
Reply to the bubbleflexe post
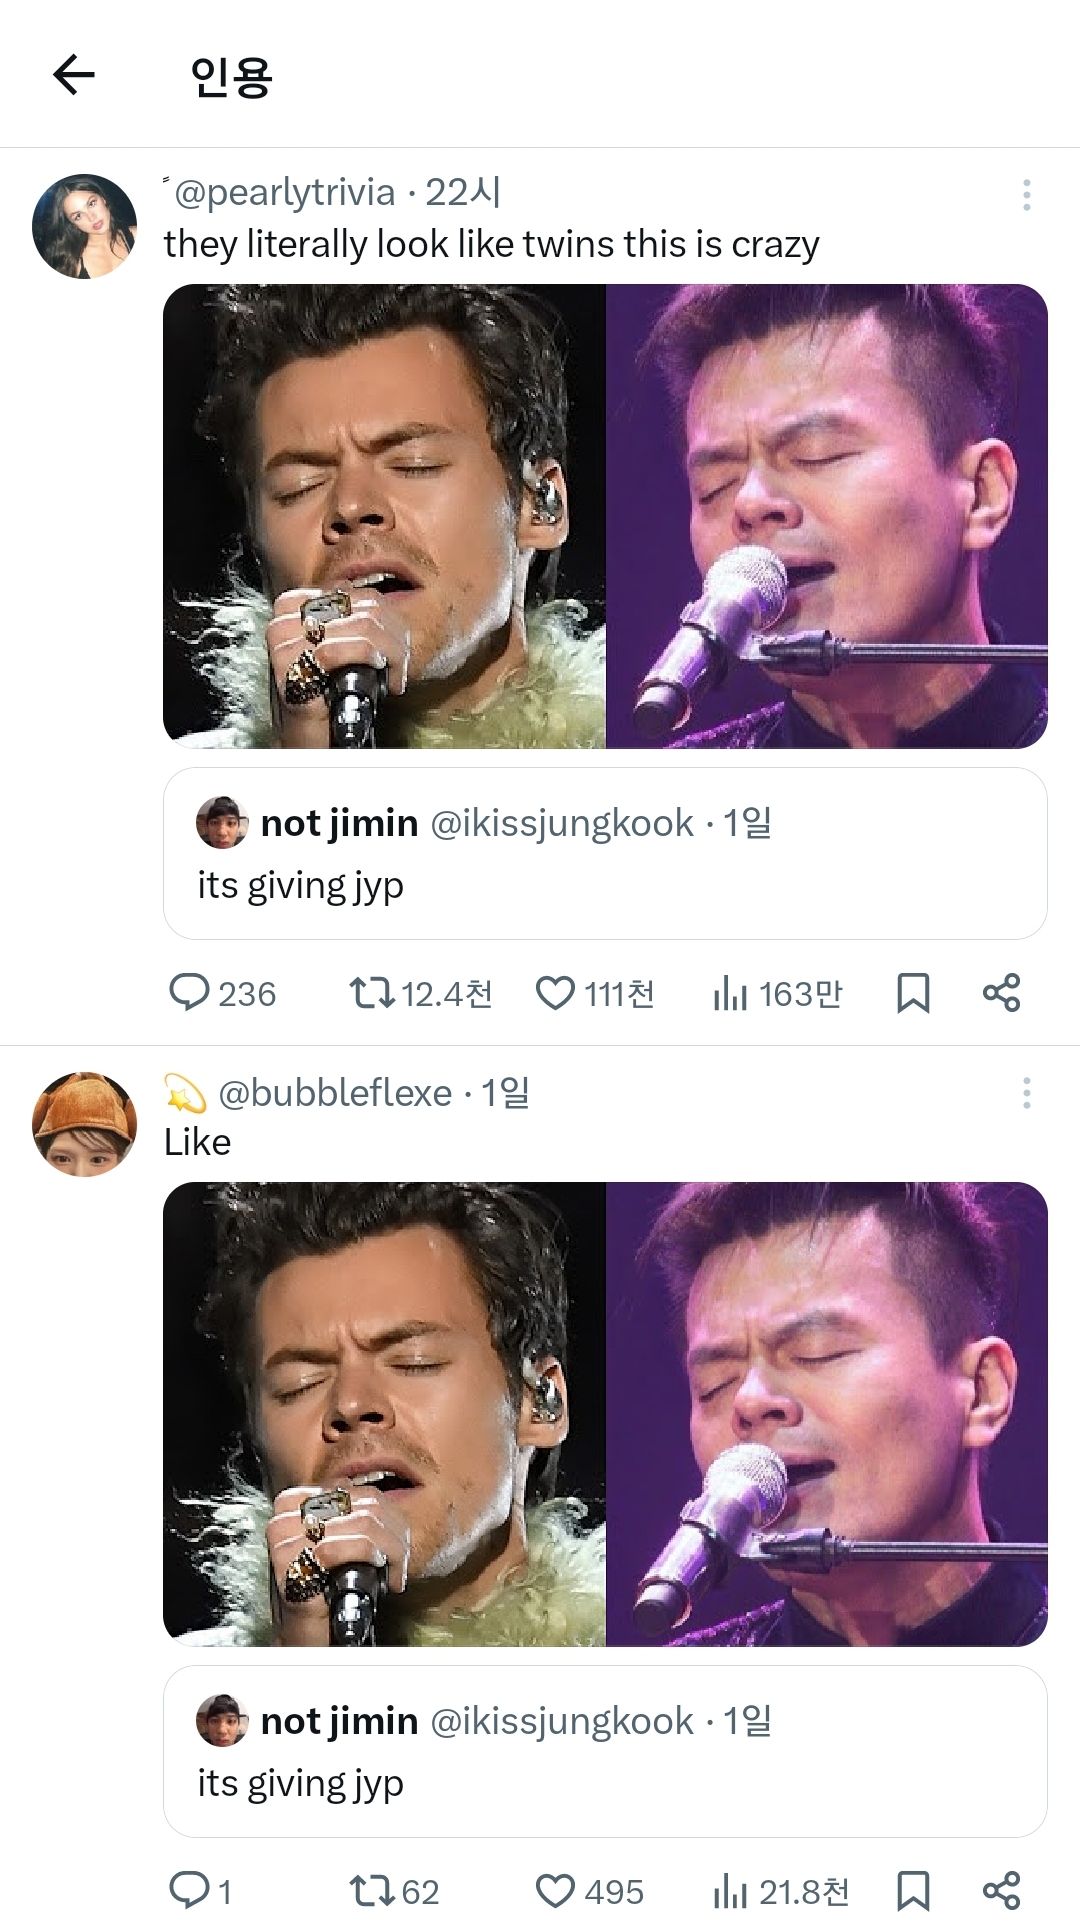(x=200, y=1891)
